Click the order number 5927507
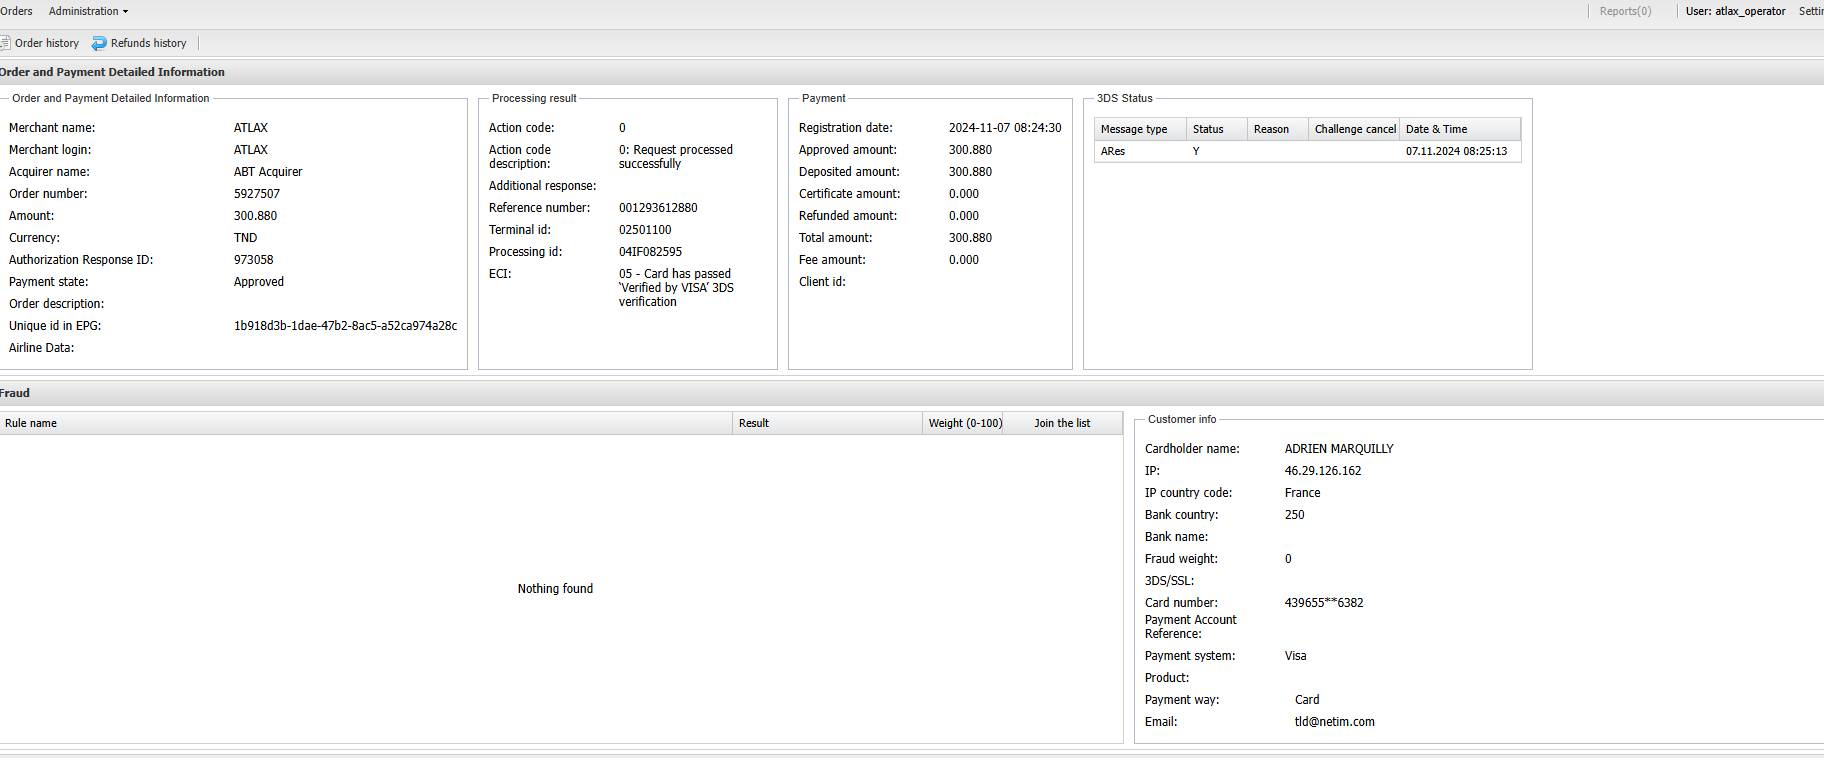 click(257, 194)
